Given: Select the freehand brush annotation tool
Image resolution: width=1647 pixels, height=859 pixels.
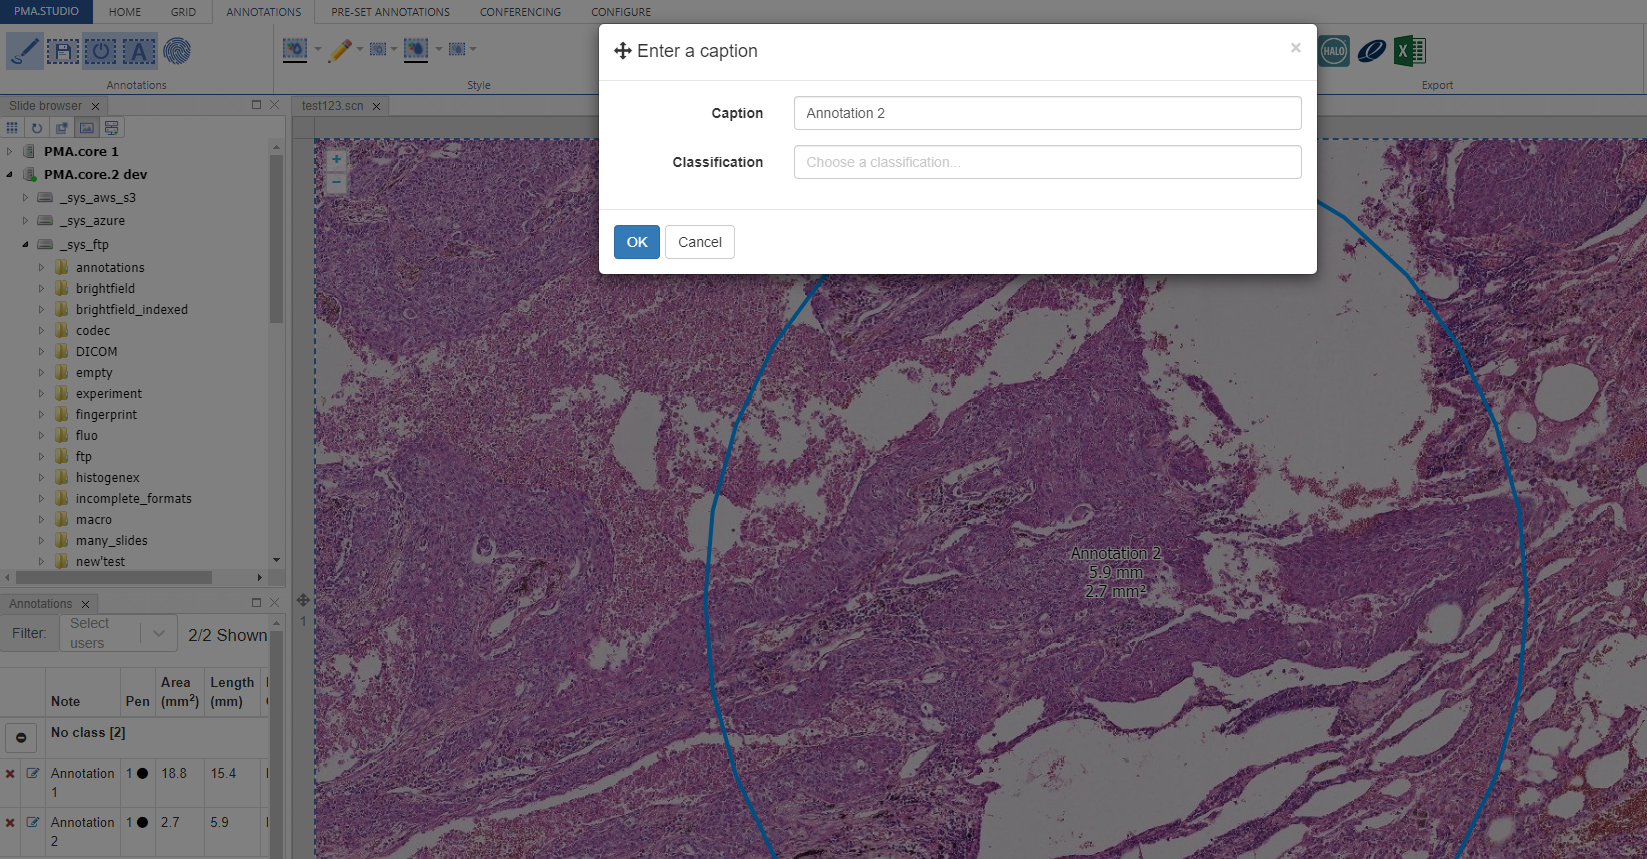Looking at the screenshot, I should 24,51.
